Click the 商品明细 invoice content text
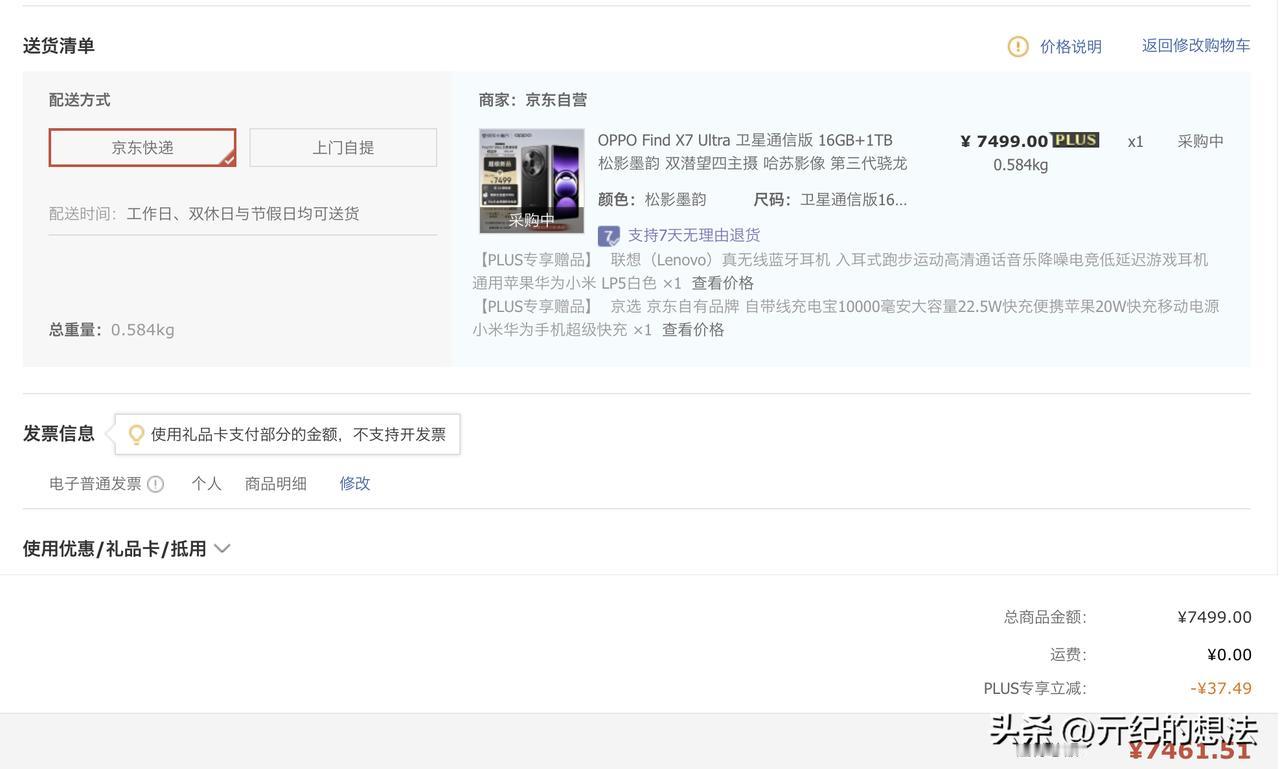This screenshot has width=1280, height=769. (276, 483)
